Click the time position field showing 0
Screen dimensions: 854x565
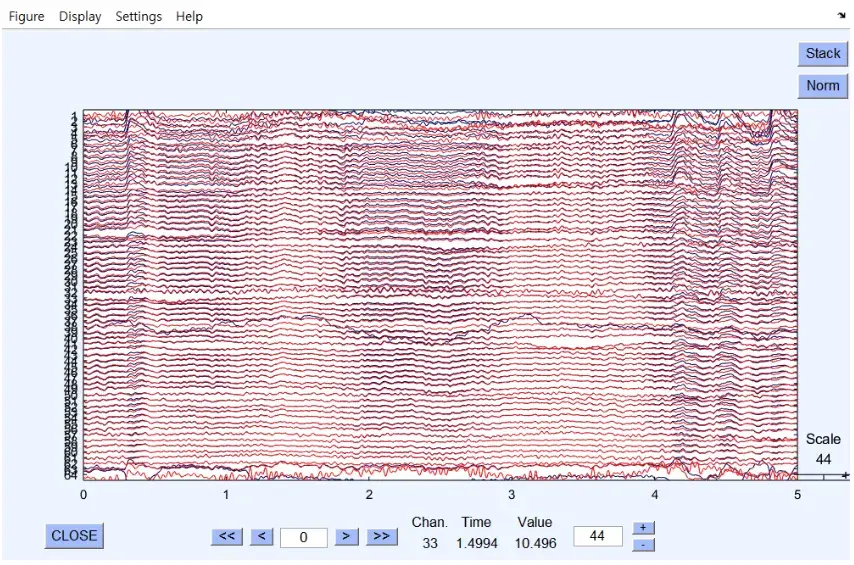point(304,537)
